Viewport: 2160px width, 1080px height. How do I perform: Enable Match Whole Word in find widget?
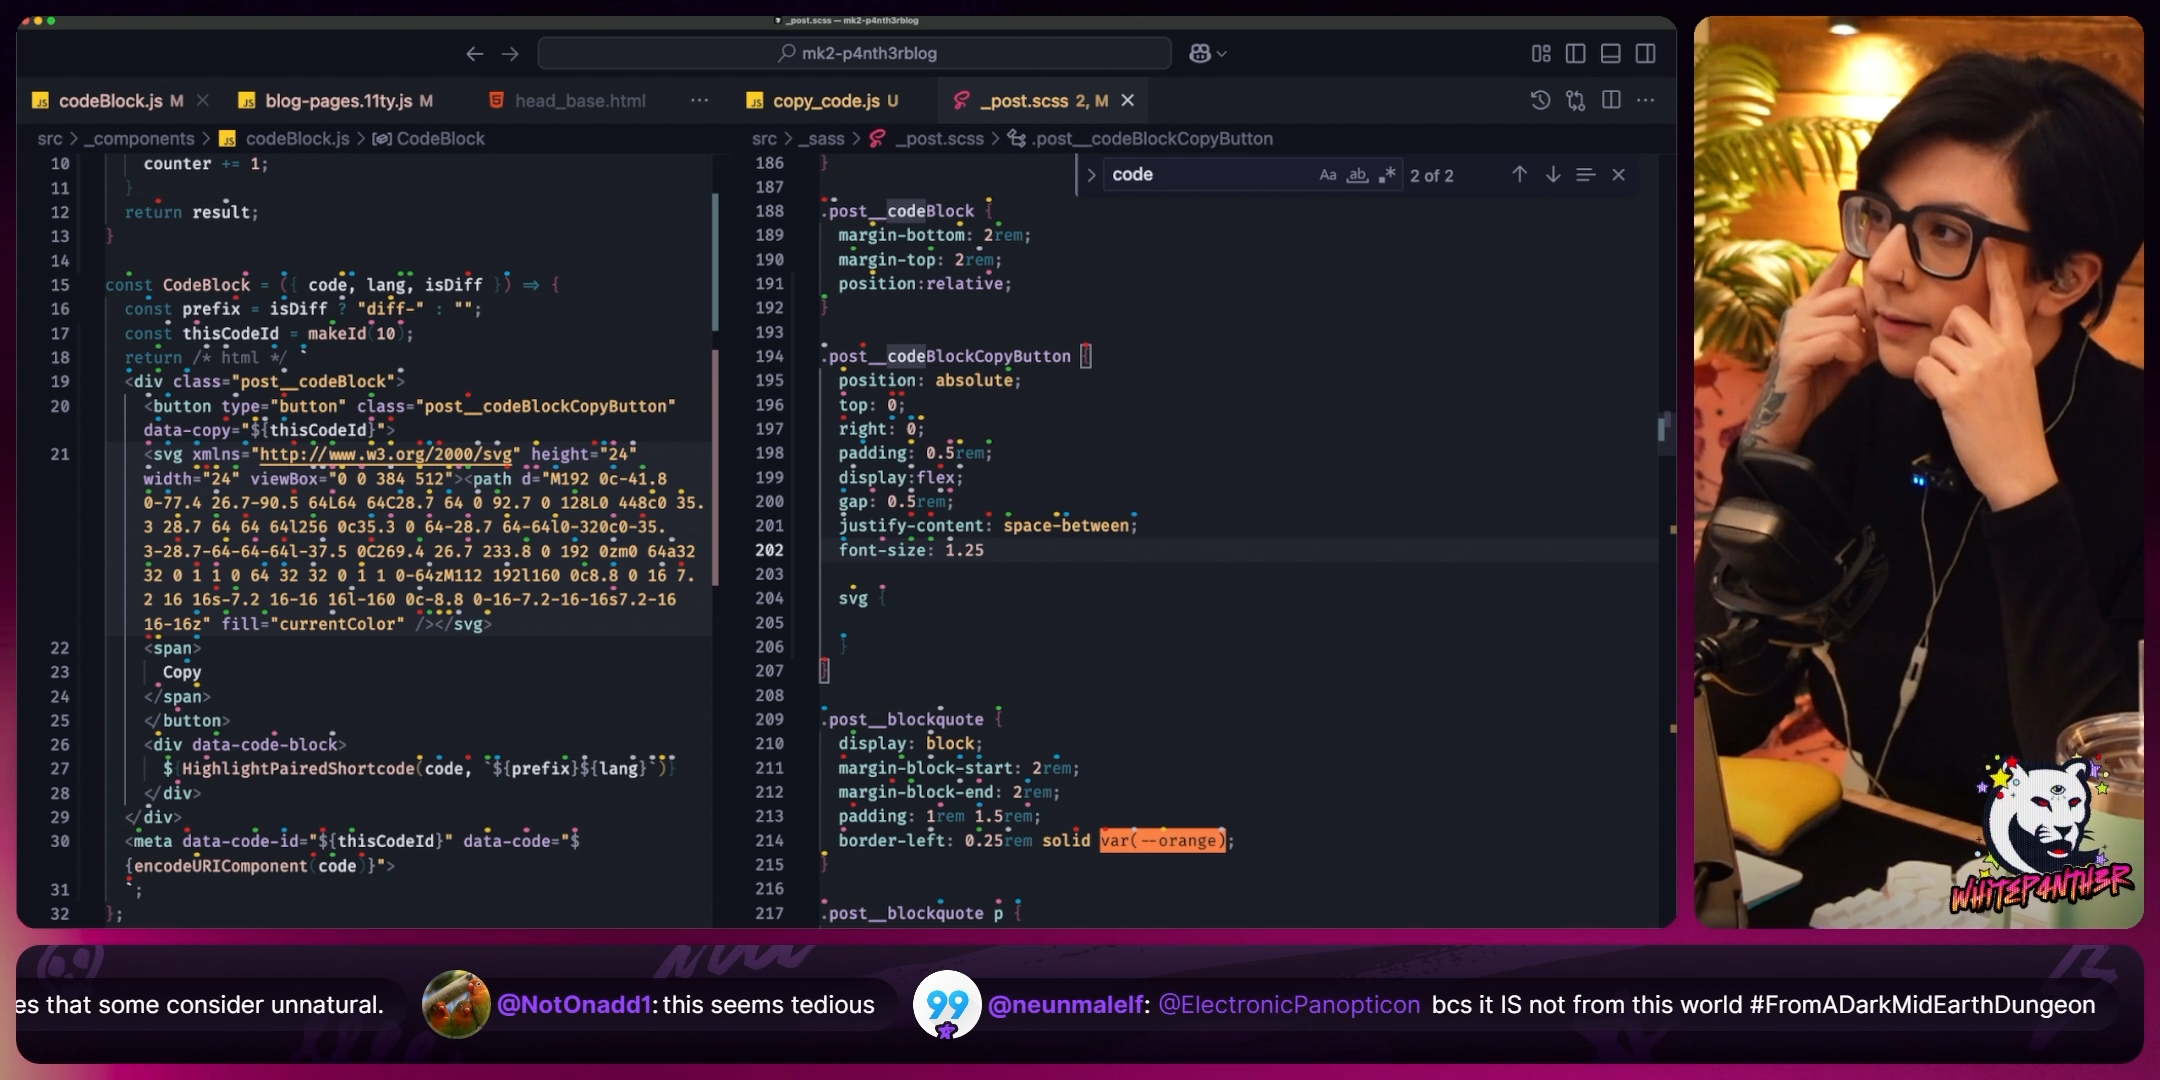click(x=1358, y=175)
